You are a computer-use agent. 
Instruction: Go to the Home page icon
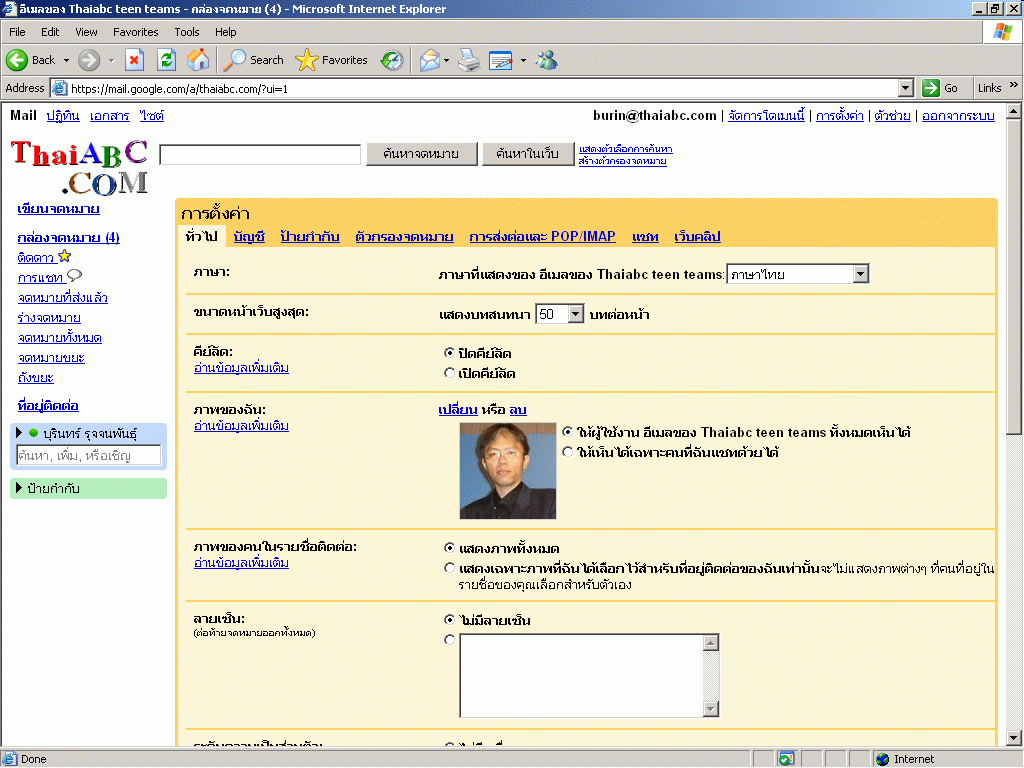click(198, 60)
